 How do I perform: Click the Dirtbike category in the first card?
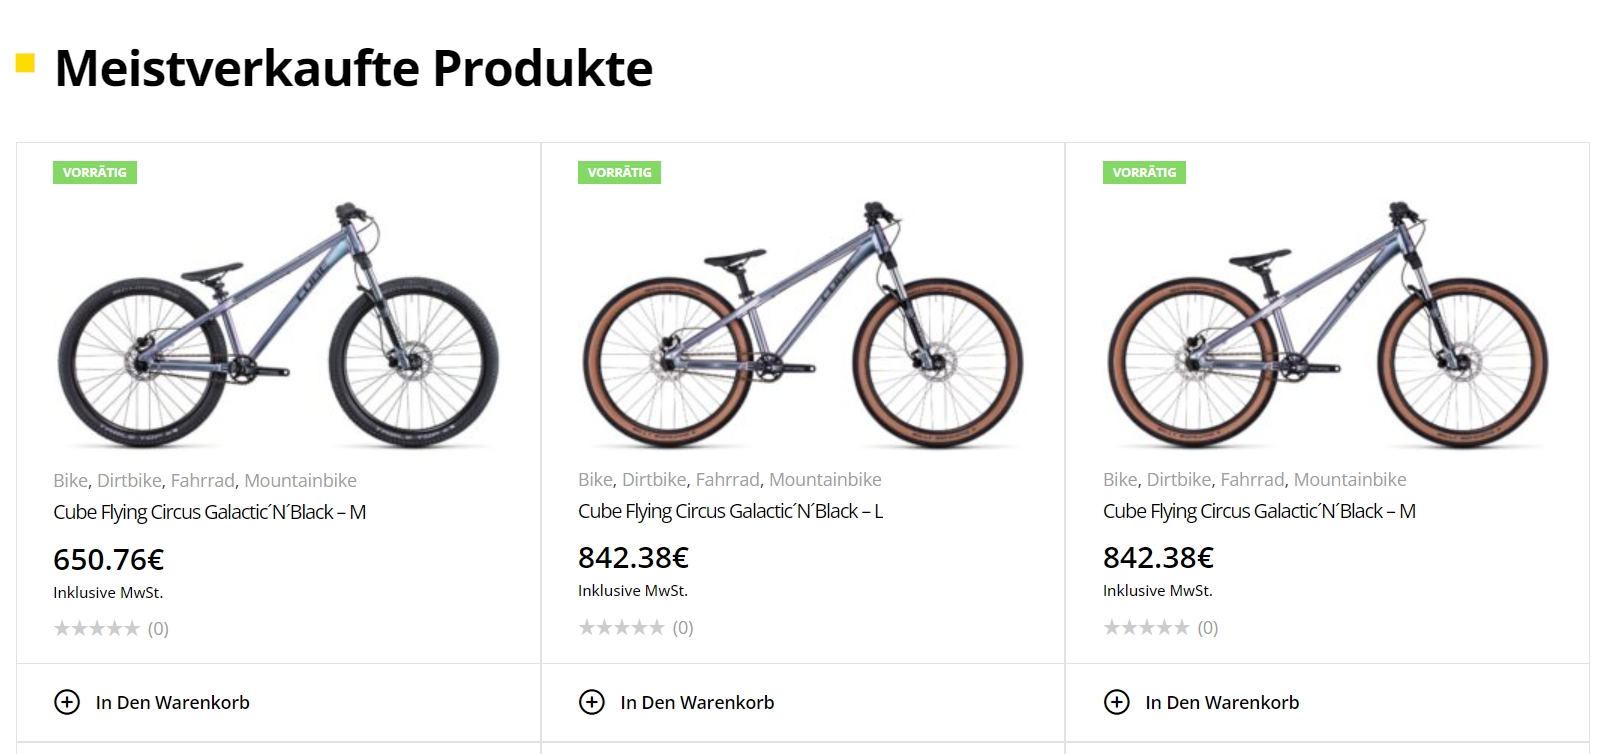pyautogui.click(x=129, y=480)
